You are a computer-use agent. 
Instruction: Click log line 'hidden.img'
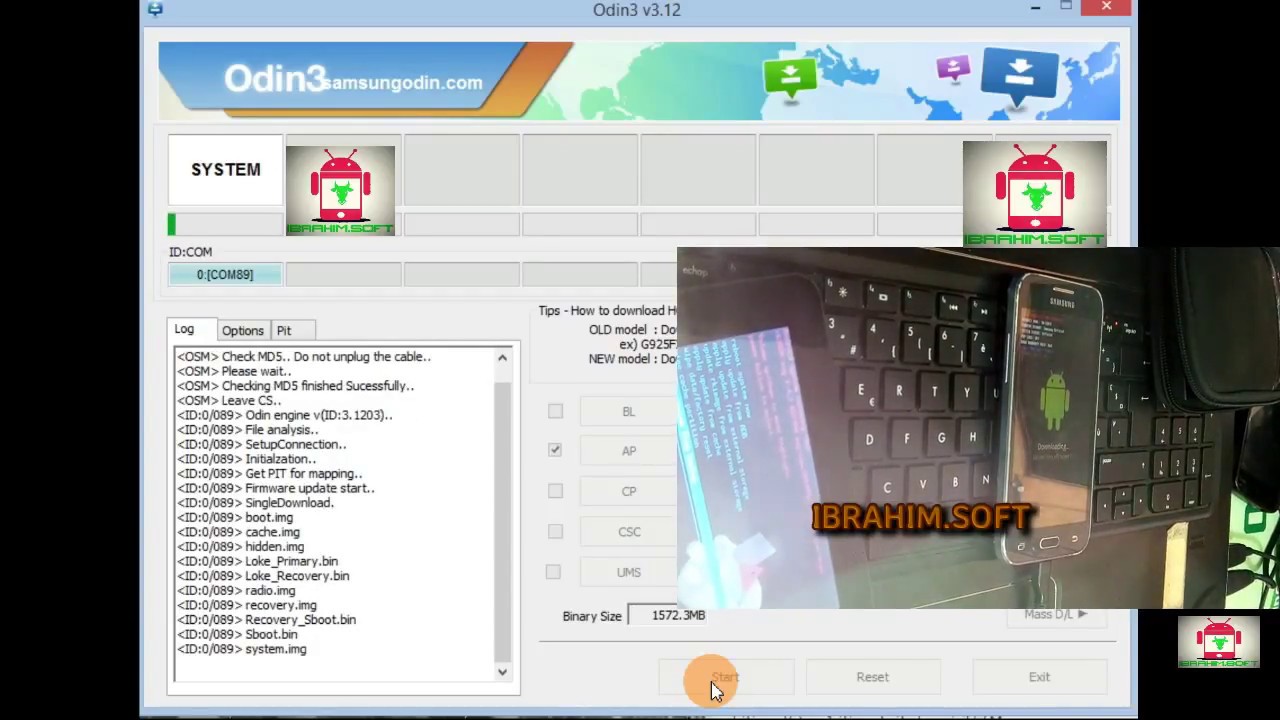pyautogui.click(x=241, y=547)
